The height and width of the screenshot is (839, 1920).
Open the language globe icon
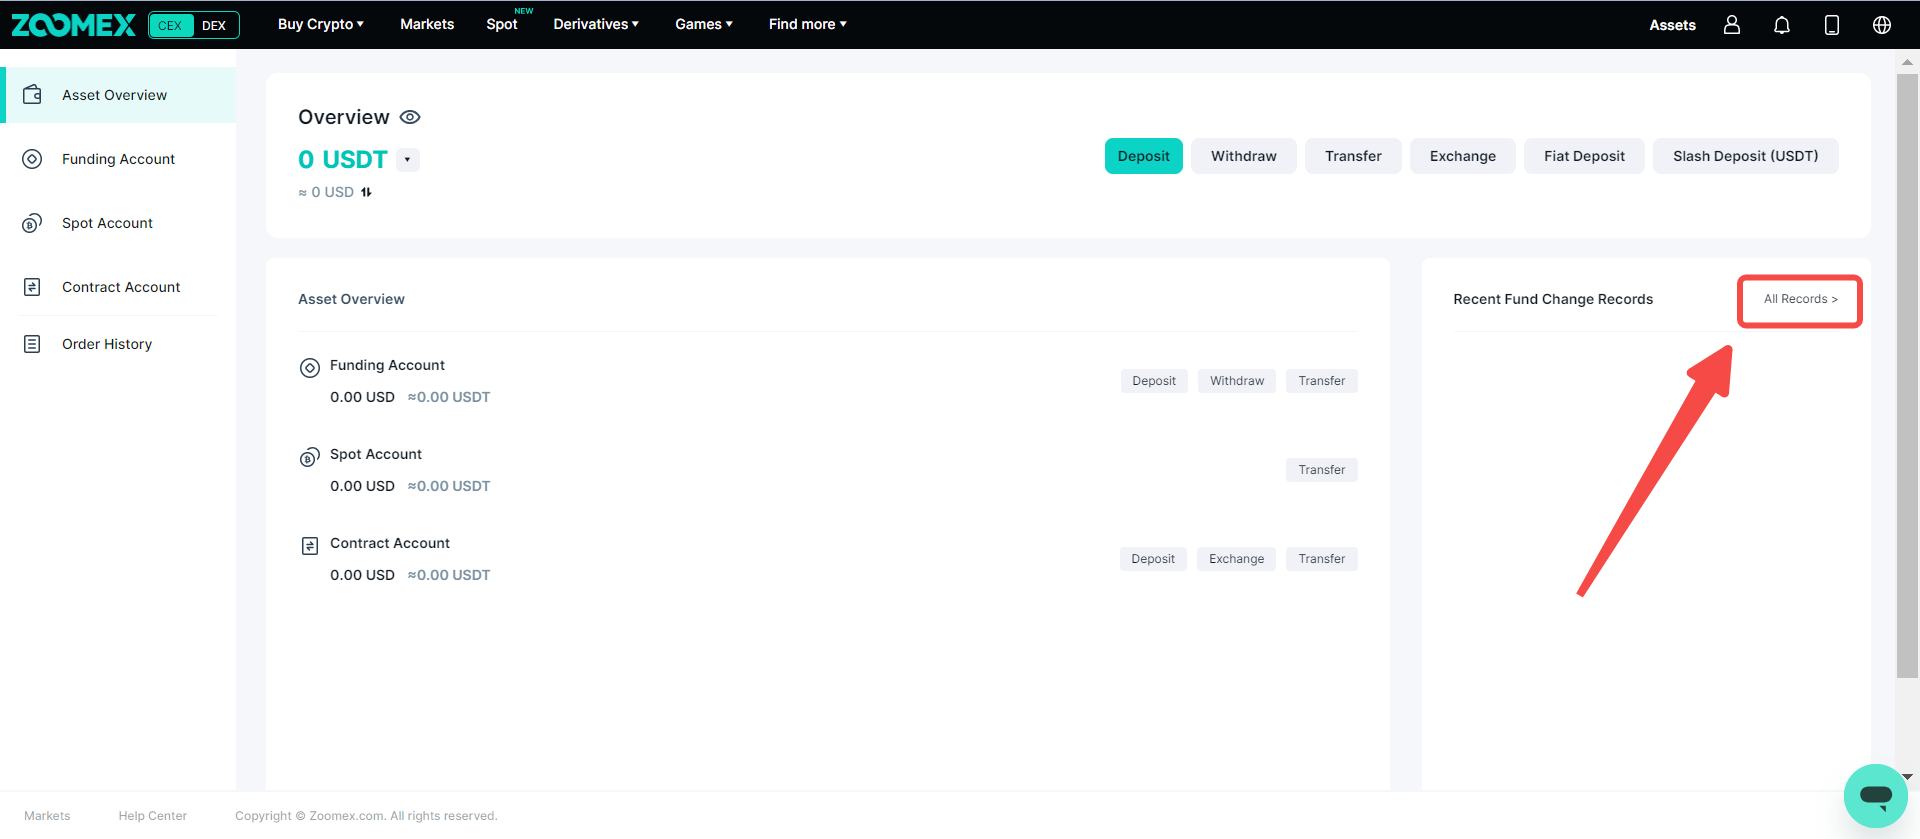click(1882, 25)
